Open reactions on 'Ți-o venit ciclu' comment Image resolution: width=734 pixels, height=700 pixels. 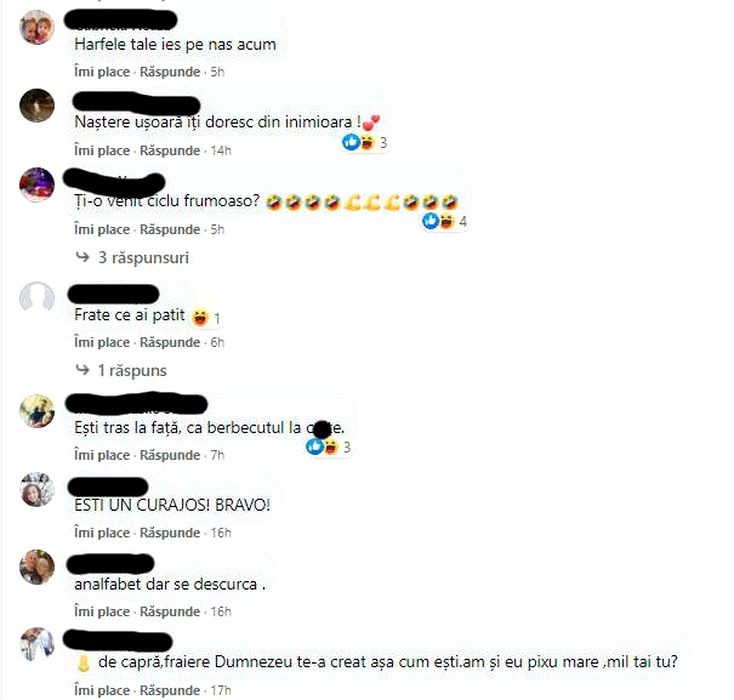coord(444,221)
